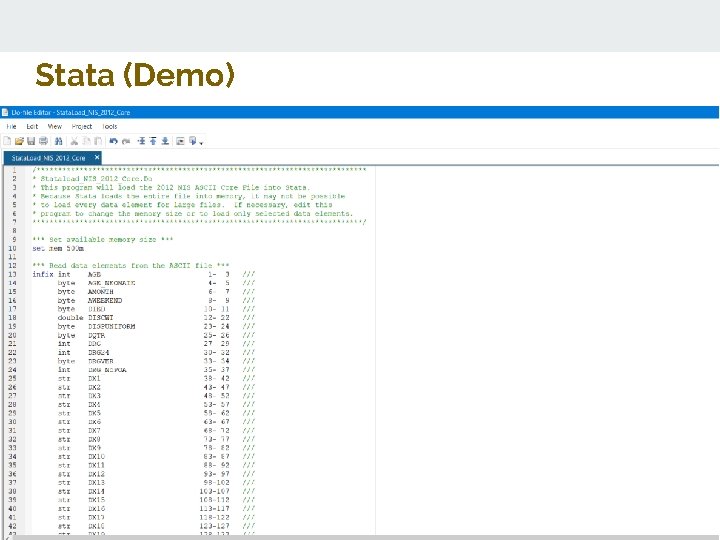Click the Show file in viewer icon
The image size is (720, 540).
[180, 141]
